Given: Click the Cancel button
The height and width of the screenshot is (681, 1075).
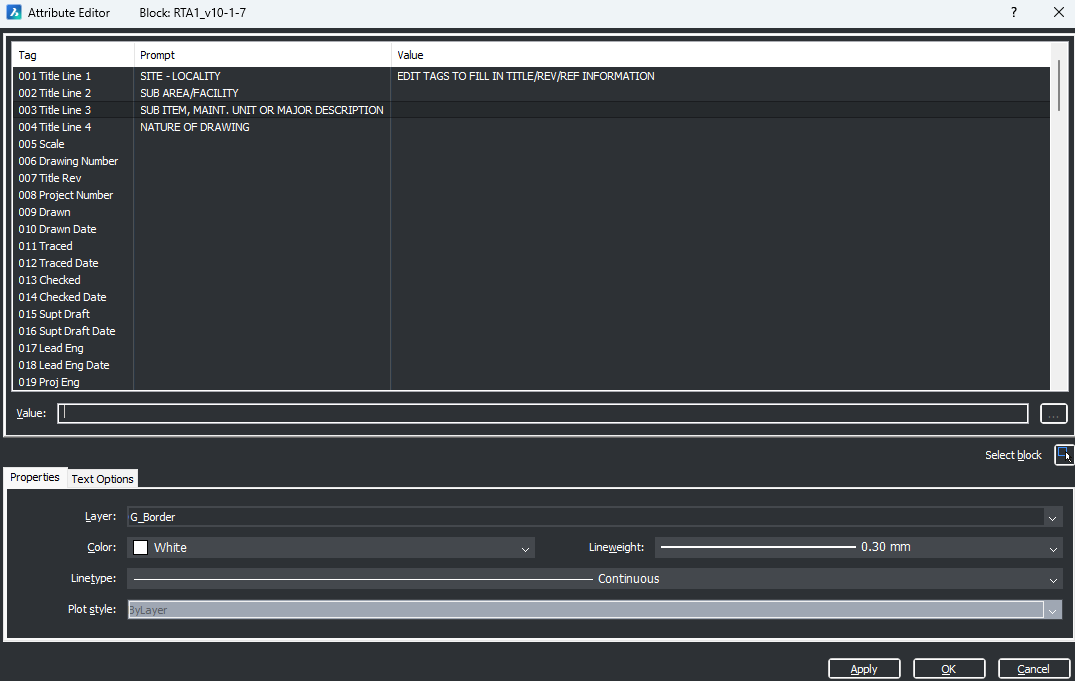Looking at the screenshot, I should pos(1033,669).
